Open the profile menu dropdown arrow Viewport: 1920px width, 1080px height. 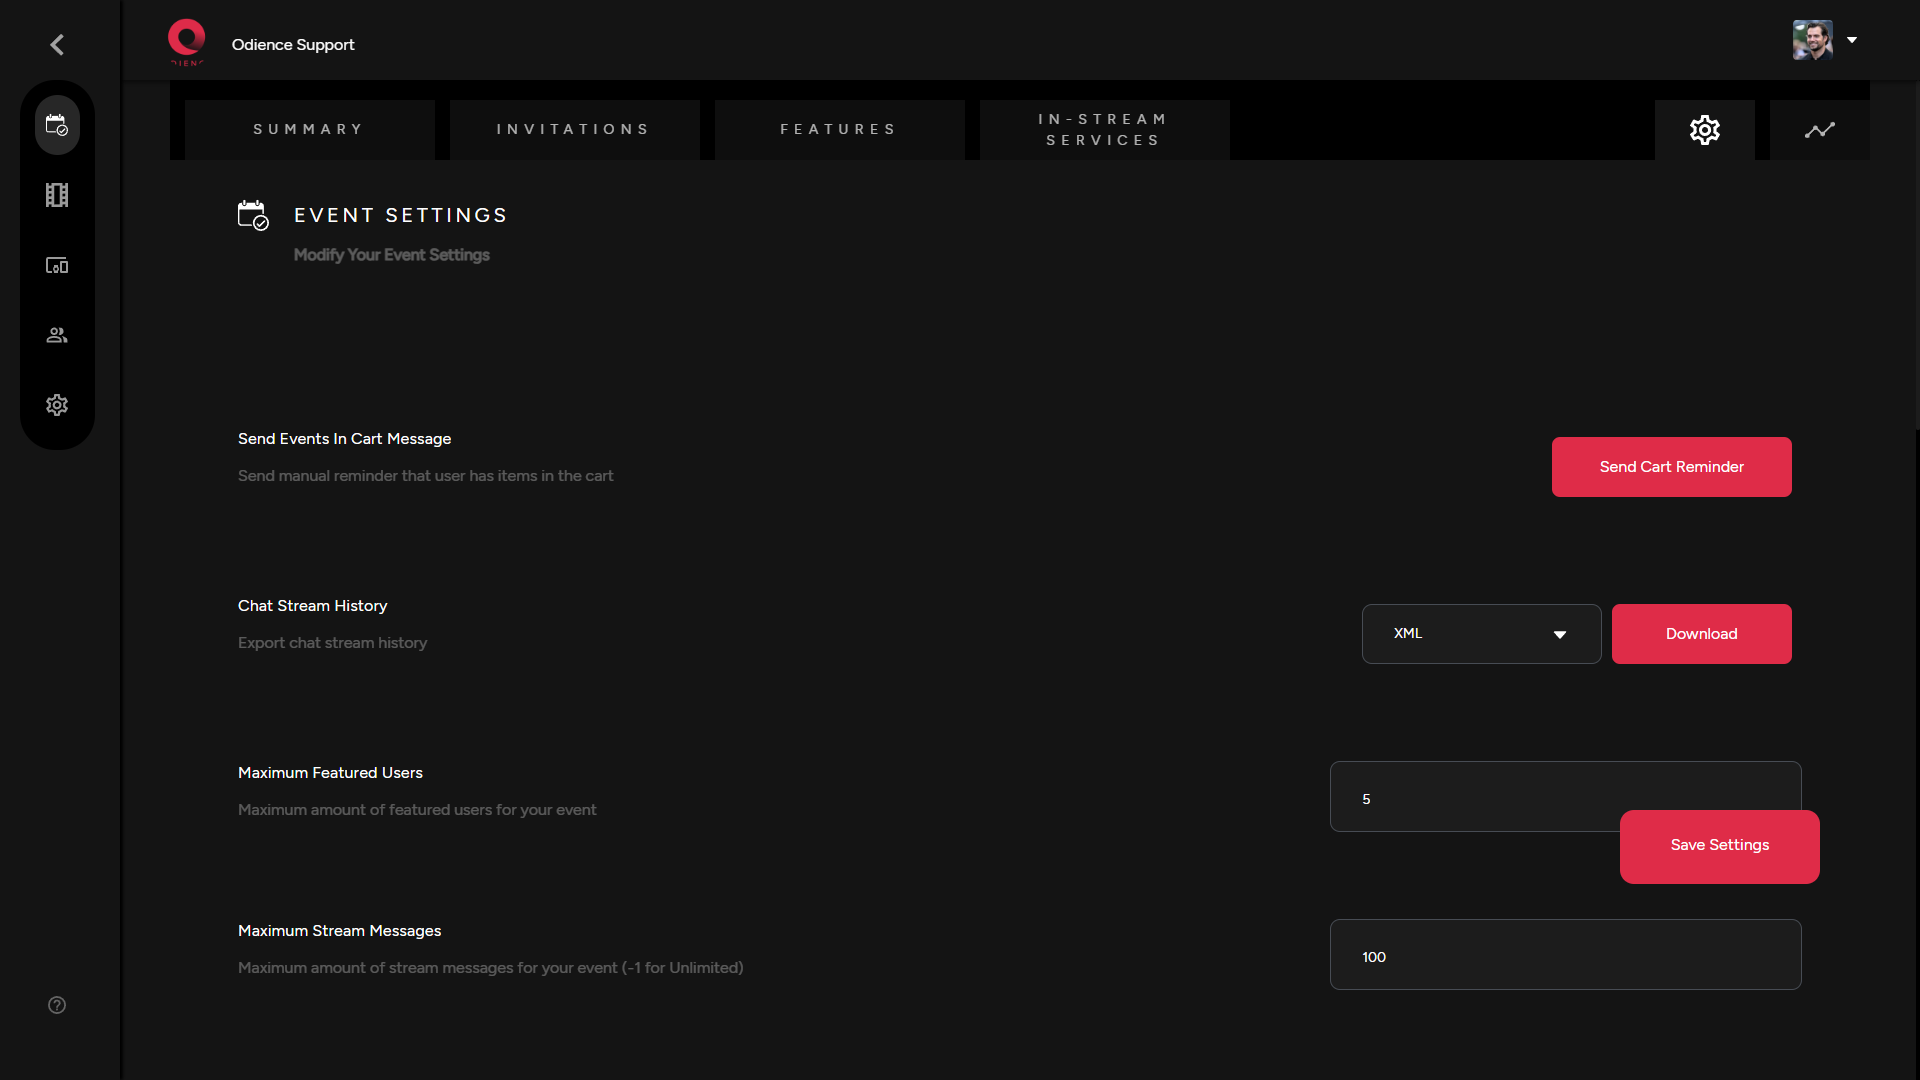[x=1852, y=40]
